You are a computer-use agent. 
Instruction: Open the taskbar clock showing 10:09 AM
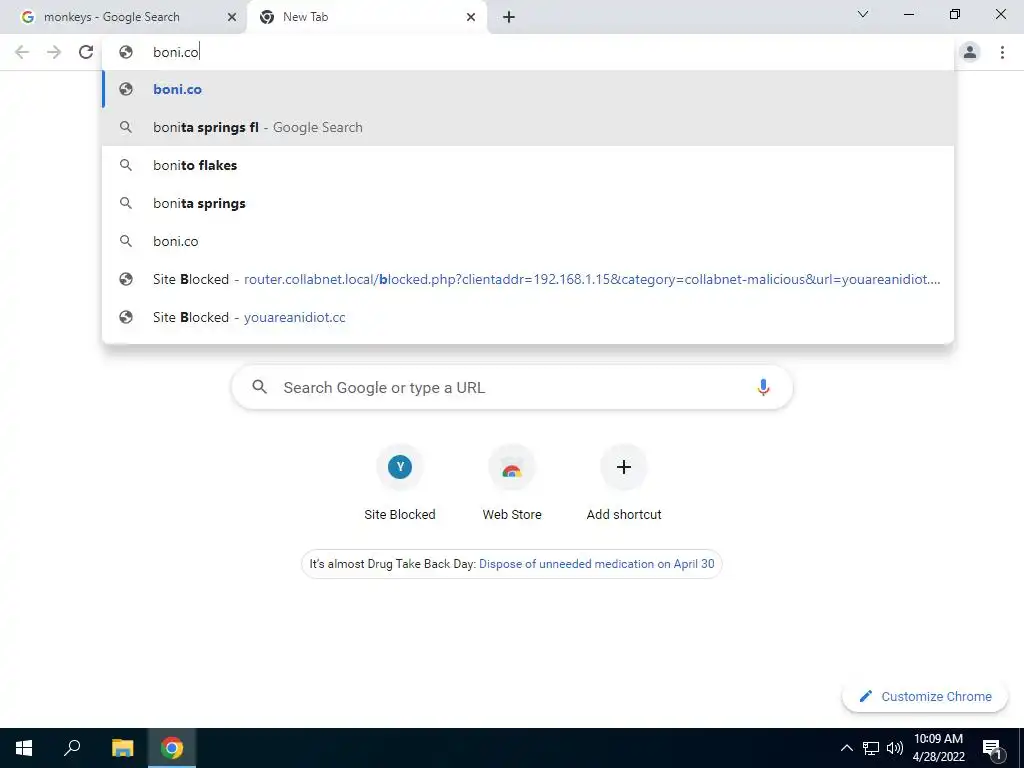[938, 748]
